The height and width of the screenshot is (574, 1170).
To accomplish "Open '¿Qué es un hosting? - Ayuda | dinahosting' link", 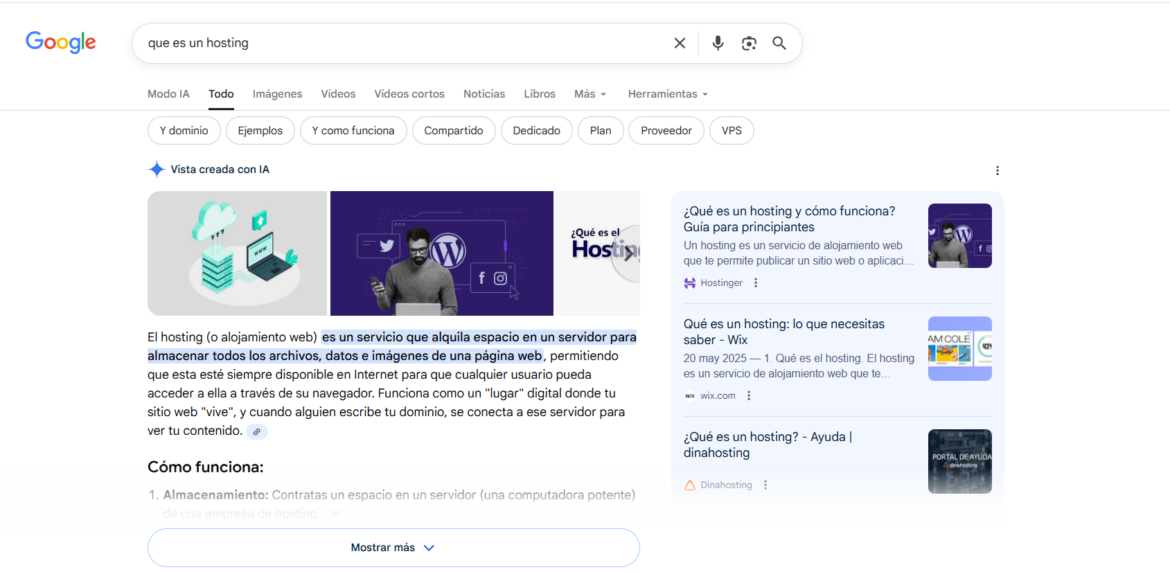I will coord(768,445).
